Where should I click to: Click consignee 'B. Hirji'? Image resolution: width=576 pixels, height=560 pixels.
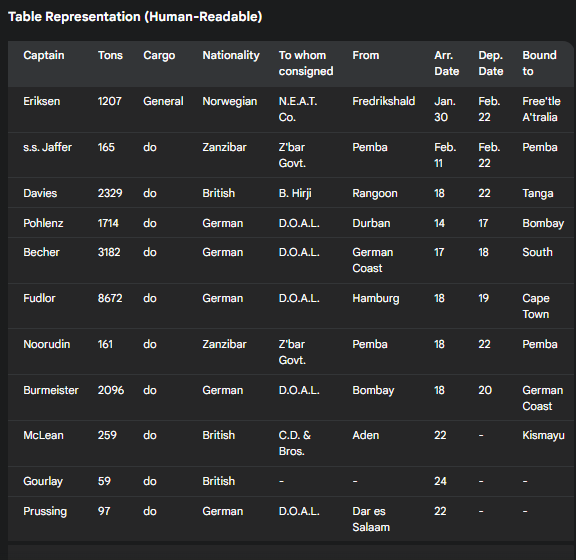pos(295,193)
